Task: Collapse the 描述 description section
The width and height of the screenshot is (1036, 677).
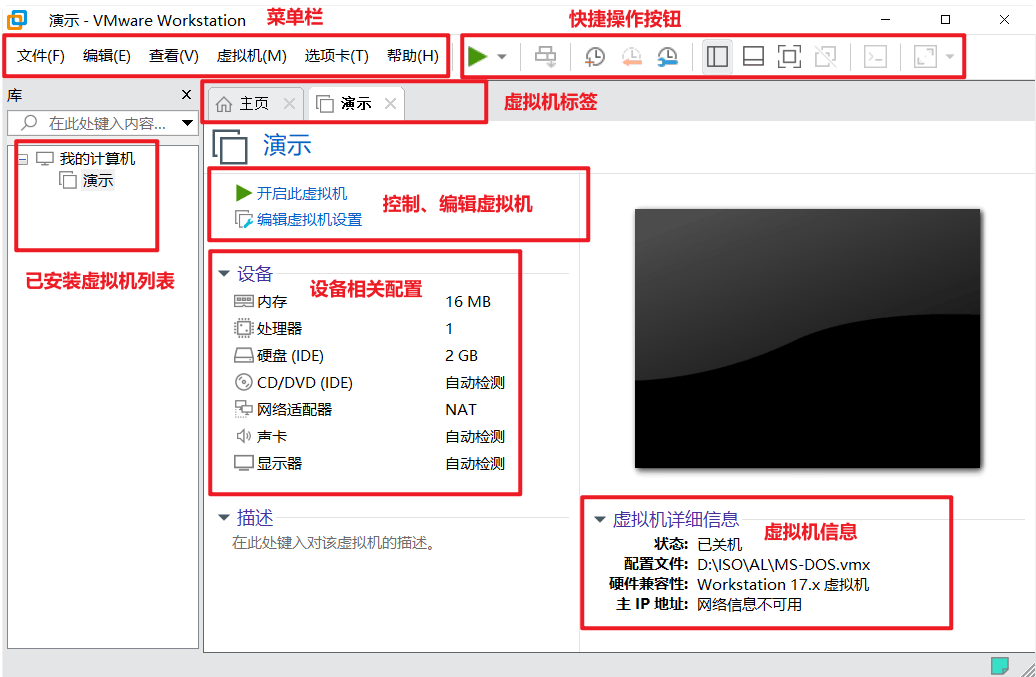Action: click(222, 518)
